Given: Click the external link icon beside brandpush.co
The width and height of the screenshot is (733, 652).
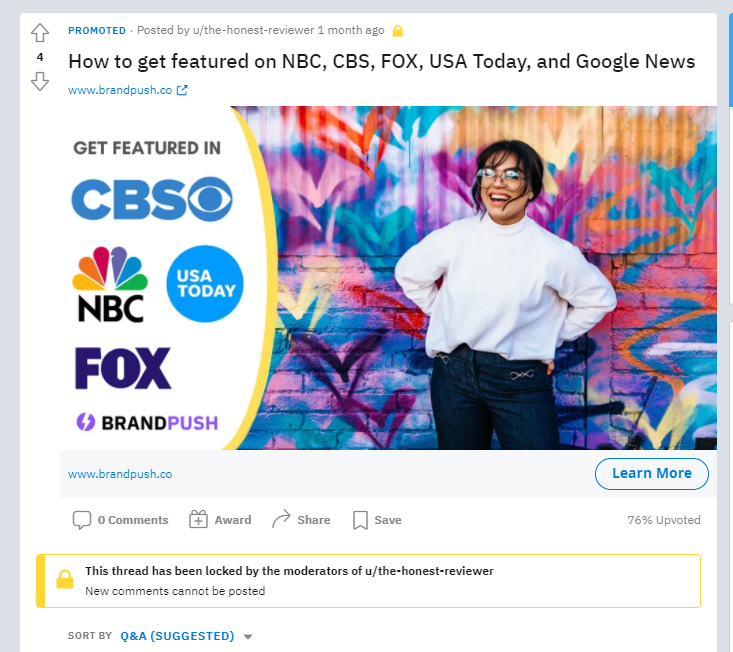Looking at the screenshot, I should point(182,90).
